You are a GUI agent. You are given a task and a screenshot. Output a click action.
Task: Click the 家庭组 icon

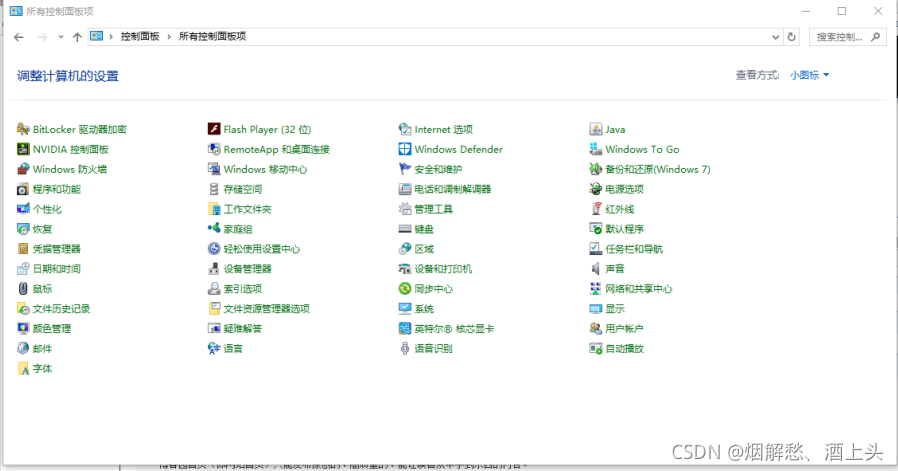click(x=214, y=229)
